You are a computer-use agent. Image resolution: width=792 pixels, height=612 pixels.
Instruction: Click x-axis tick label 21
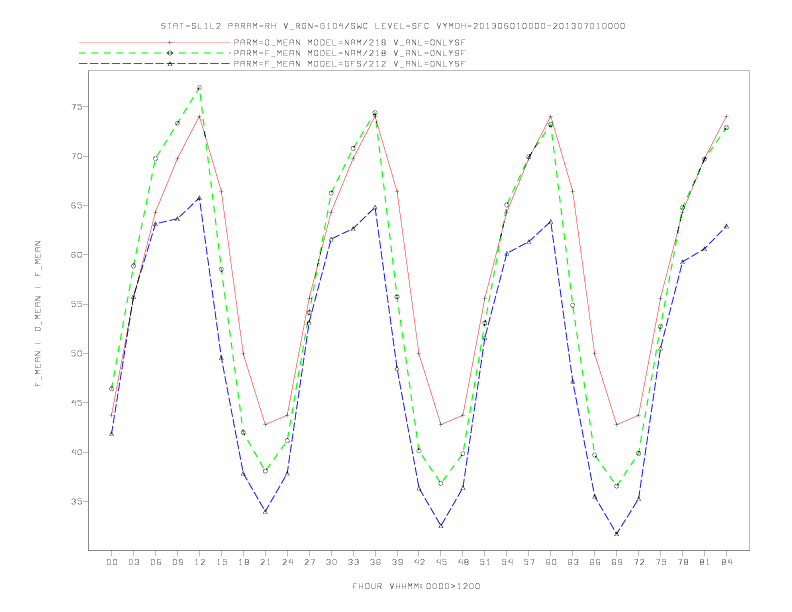[x=265, y=562]
